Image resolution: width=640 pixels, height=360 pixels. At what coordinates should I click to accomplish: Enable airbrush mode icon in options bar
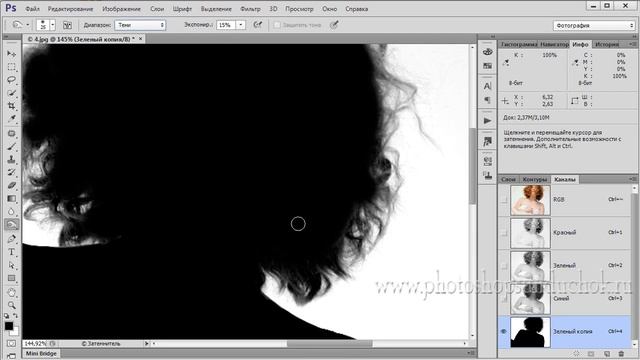tap(258, 25)
